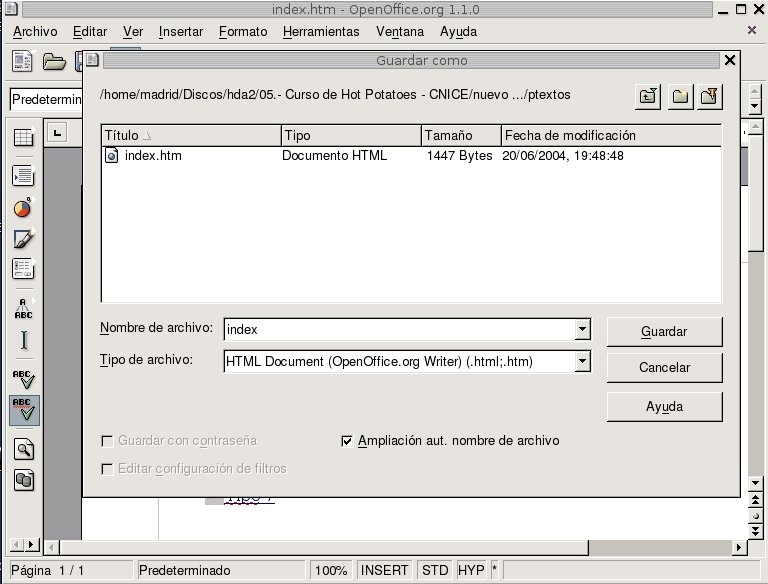Sort files by the Título column header

coord(190,135)
